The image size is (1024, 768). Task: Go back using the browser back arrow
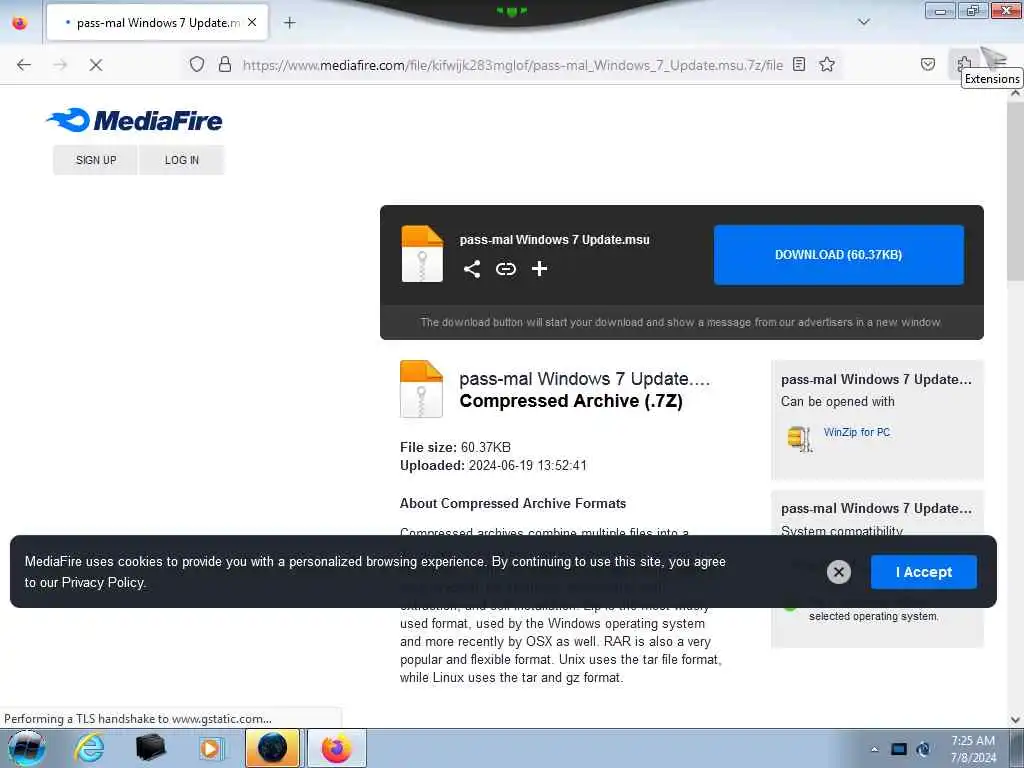[x=24, y=65]
